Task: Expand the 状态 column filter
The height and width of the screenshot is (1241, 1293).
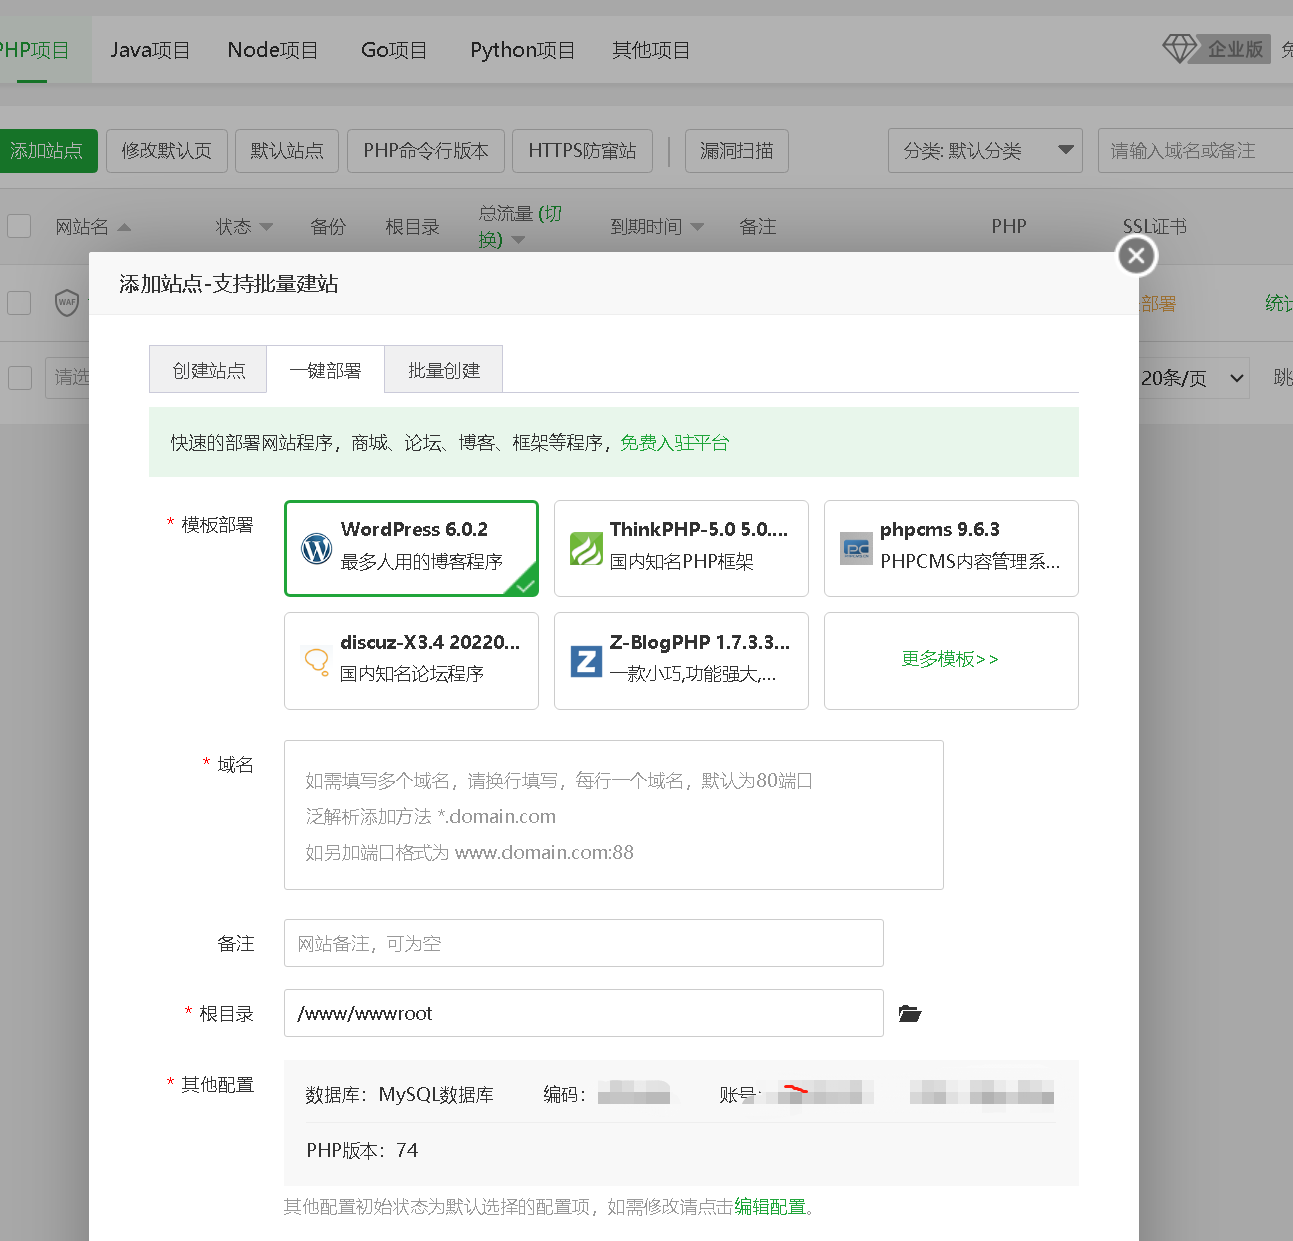Action: pyautogui.click(x=266, y=227)
